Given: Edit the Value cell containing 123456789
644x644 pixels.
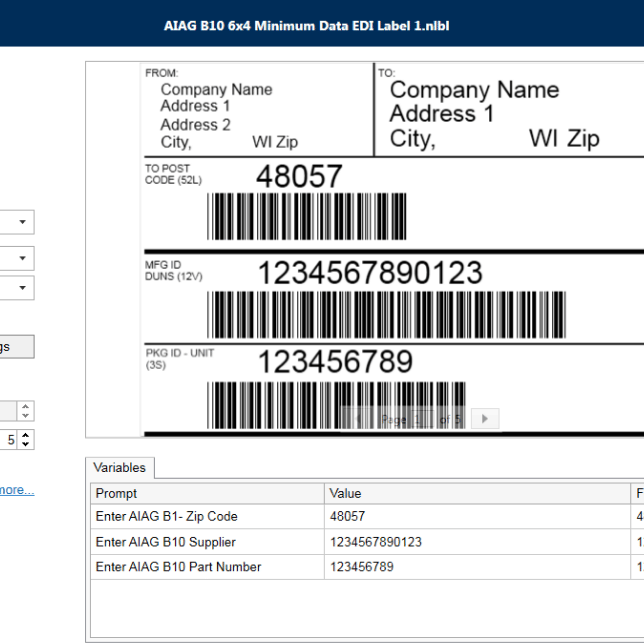Looking at the screenshot, I should pyautogui.click(x=477, y=567).
